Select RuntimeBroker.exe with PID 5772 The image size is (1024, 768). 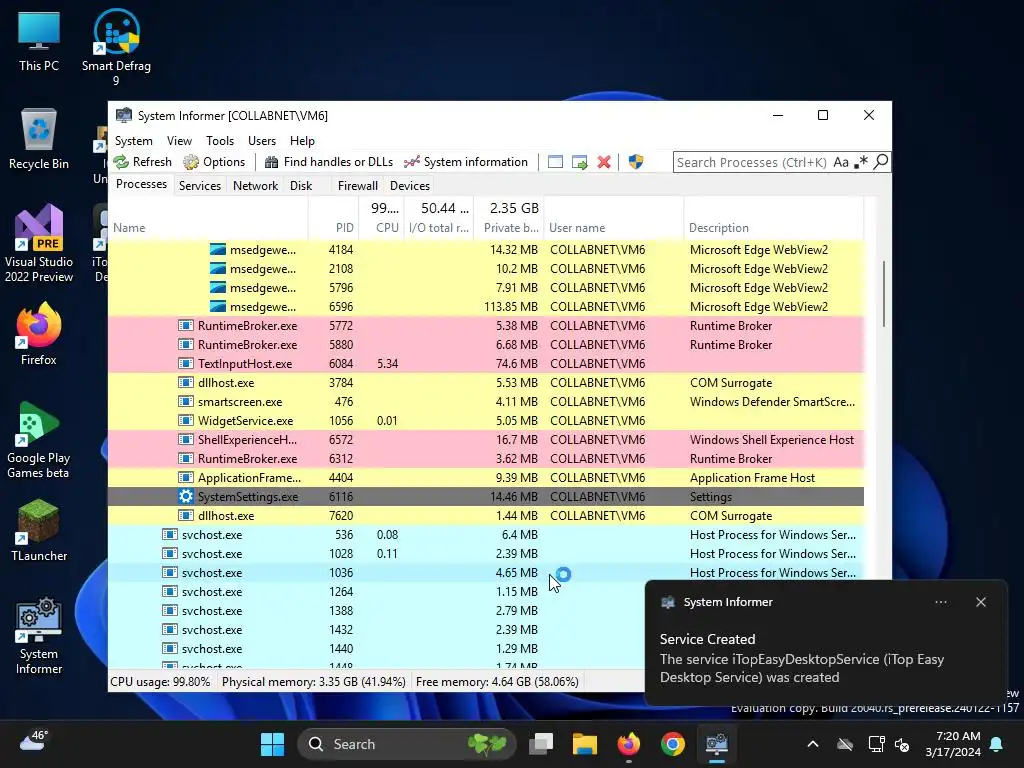click(x=486, y=326)
